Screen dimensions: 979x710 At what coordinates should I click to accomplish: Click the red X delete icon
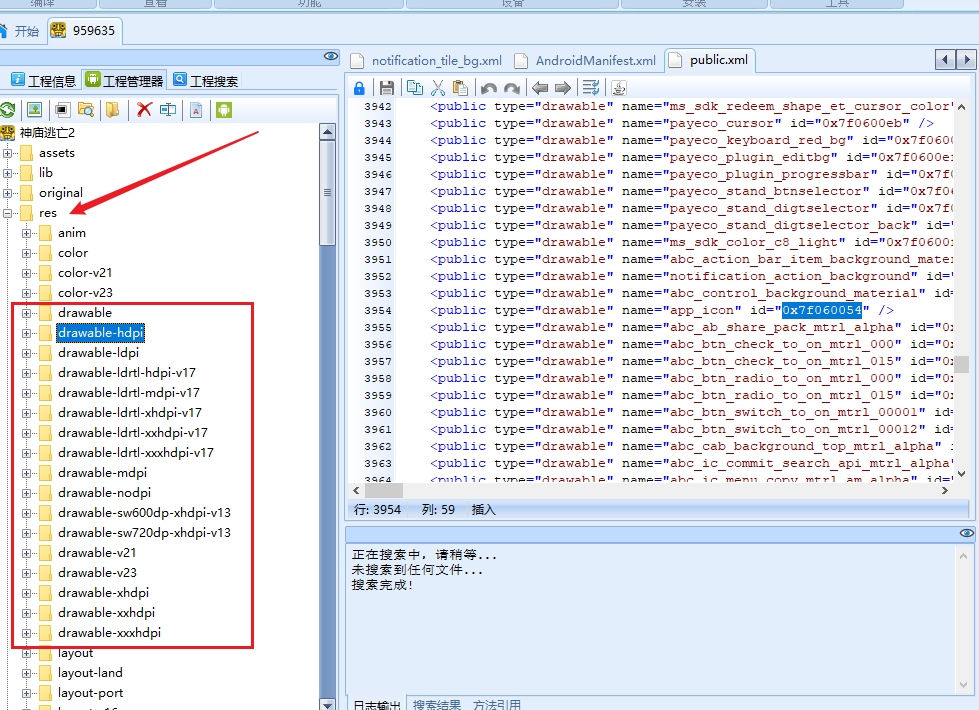tap(144, 110)
